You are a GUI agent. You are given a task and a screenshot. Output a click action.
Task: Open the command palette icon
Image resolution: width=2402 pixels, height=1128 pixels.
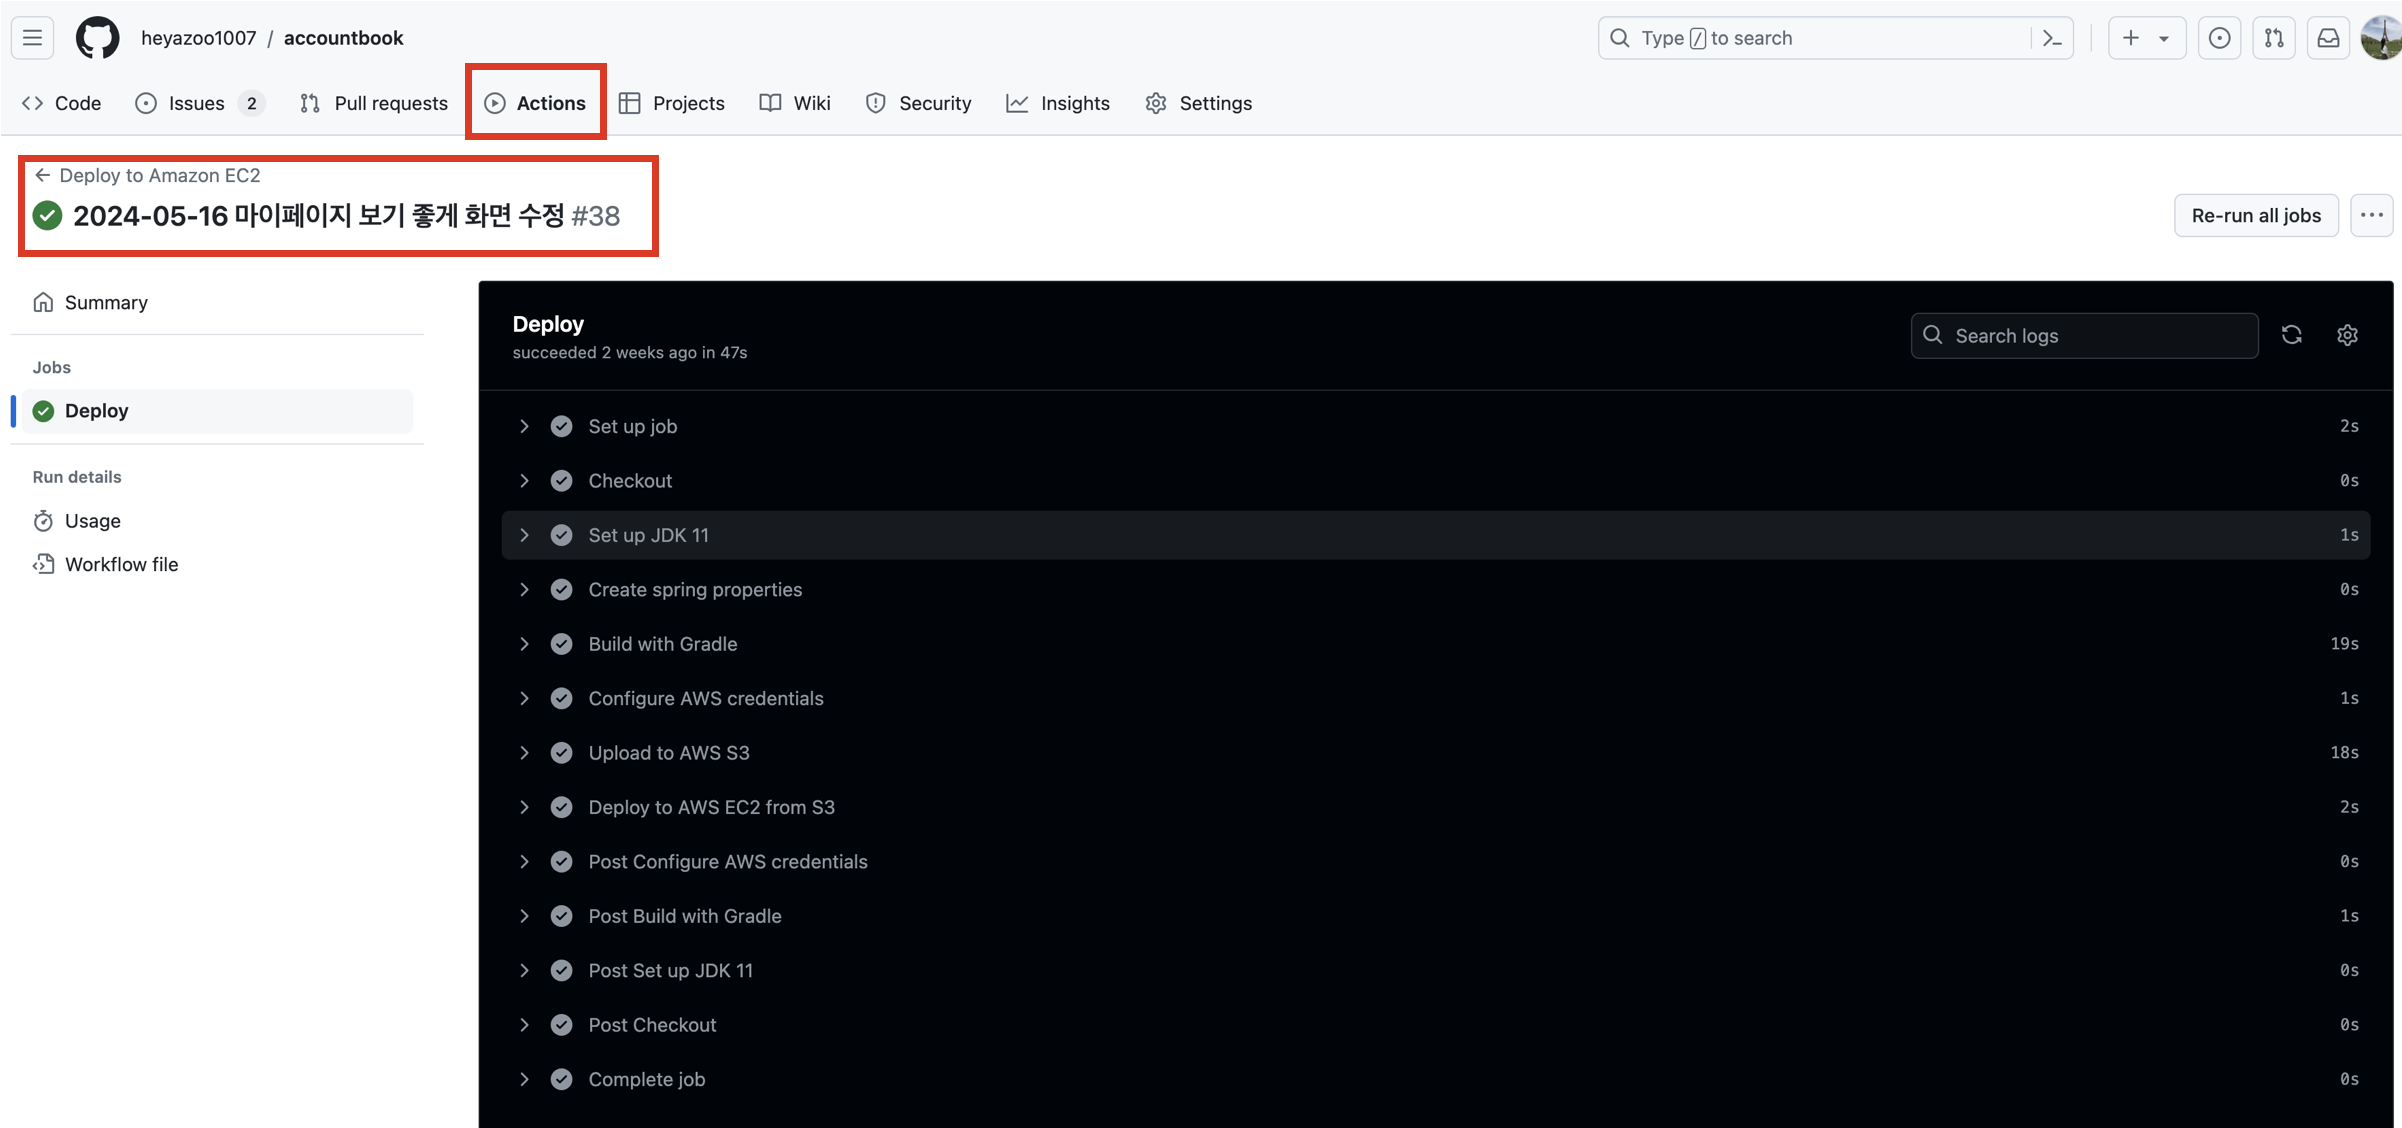(x=2052, y=38)
